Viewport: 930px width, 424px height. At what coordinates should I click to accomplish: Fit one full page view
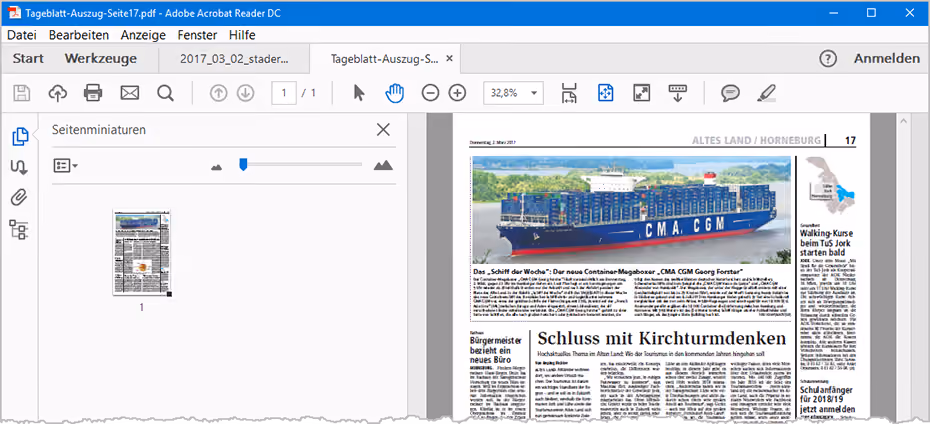pyautogui.click(x=606, y=93)
